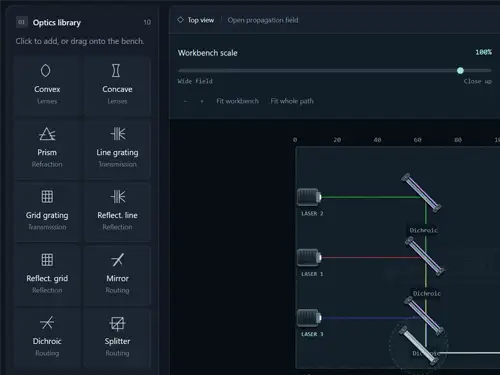The image size is (500, 375).
Task: Switch to Top view tab
Action: coord(201,20)
